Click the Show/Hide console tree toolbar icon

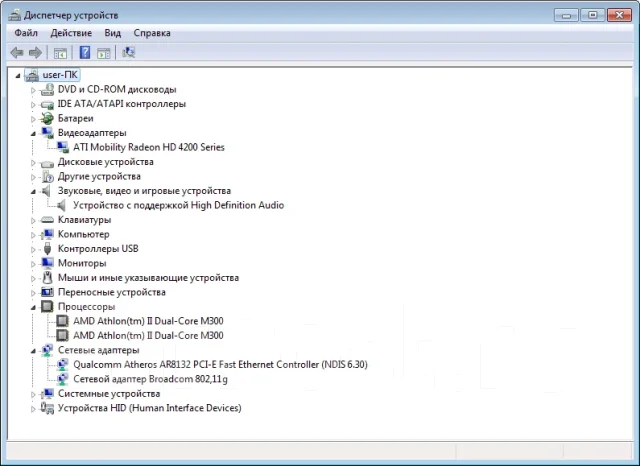(x=60, y=53)
